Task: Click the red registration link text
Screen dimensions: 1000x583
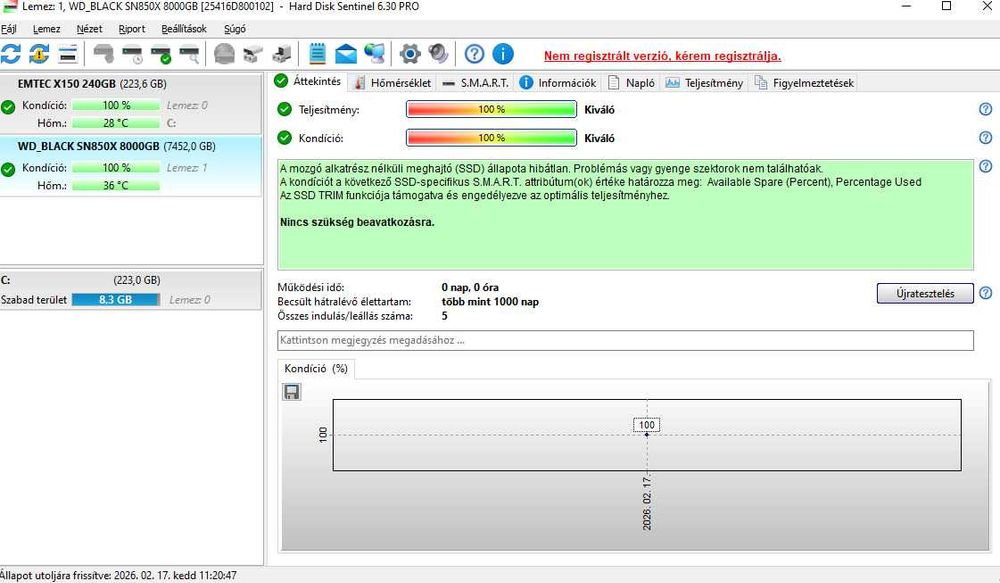Action: [x=662, y=56]
